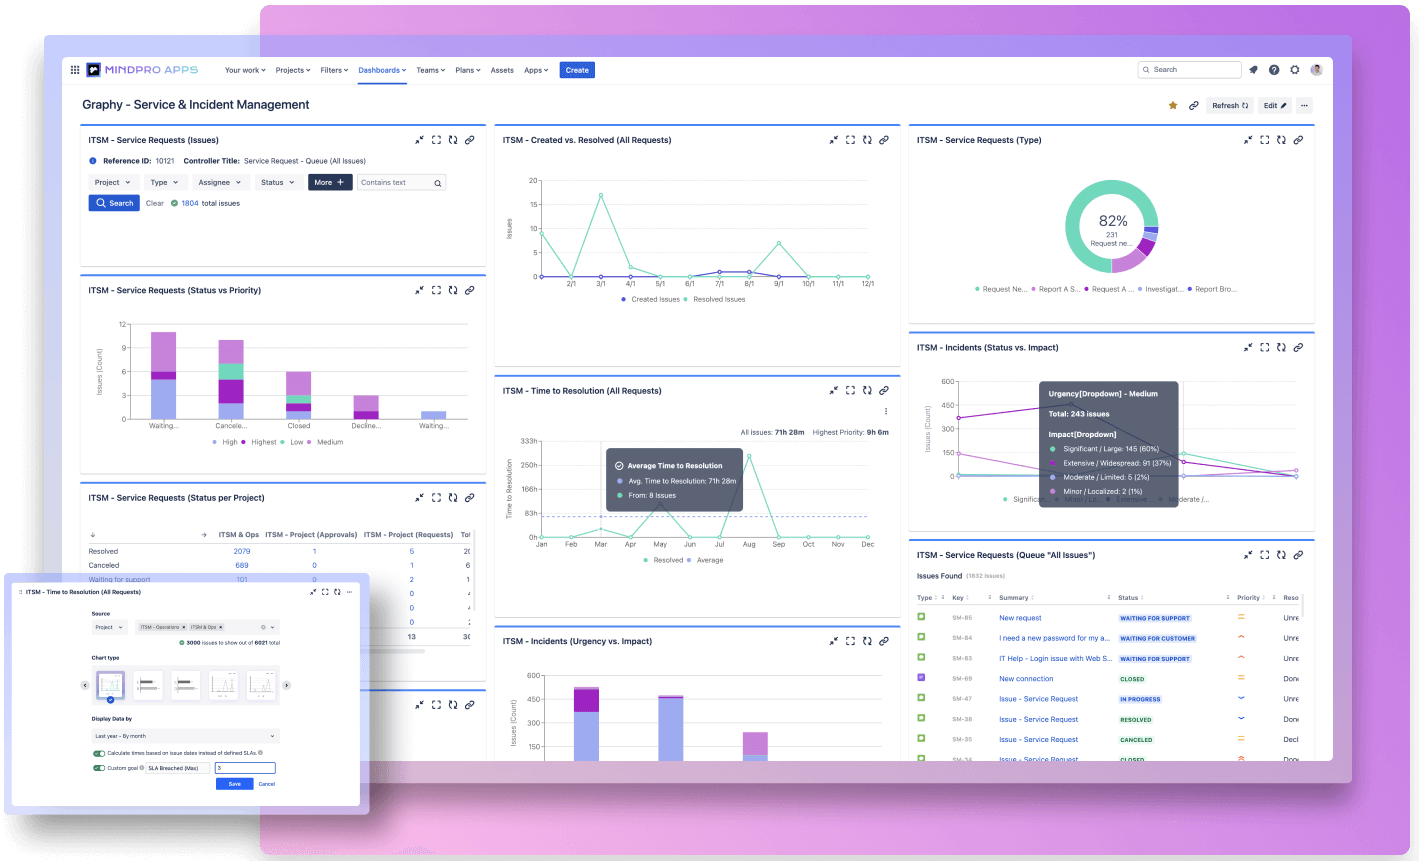Click the Create button

(577, 70)
